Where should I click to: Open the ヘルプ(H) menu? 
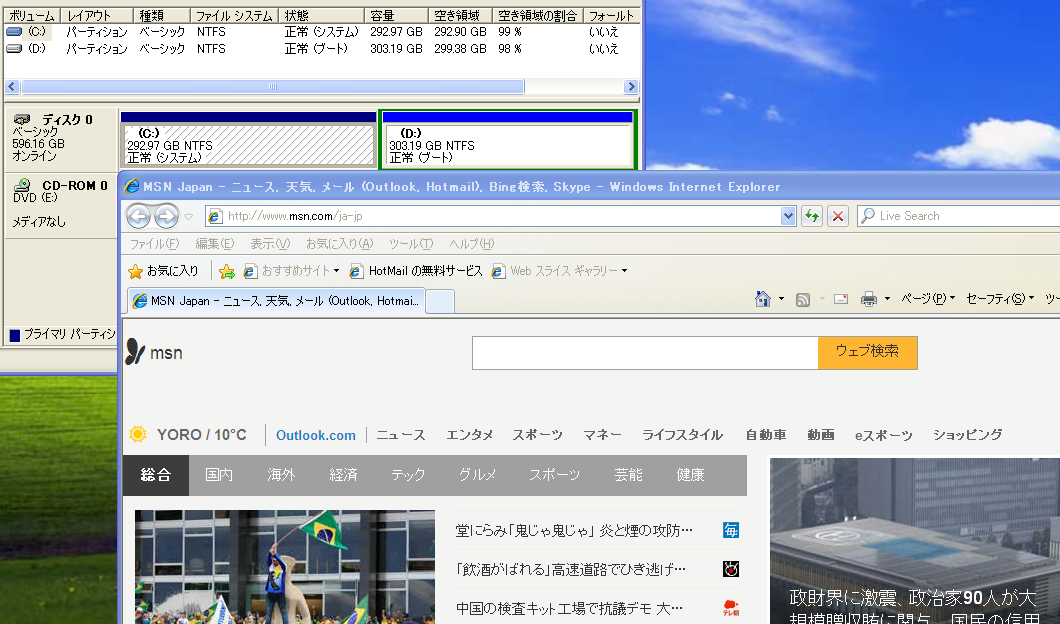tap(472, 244)
